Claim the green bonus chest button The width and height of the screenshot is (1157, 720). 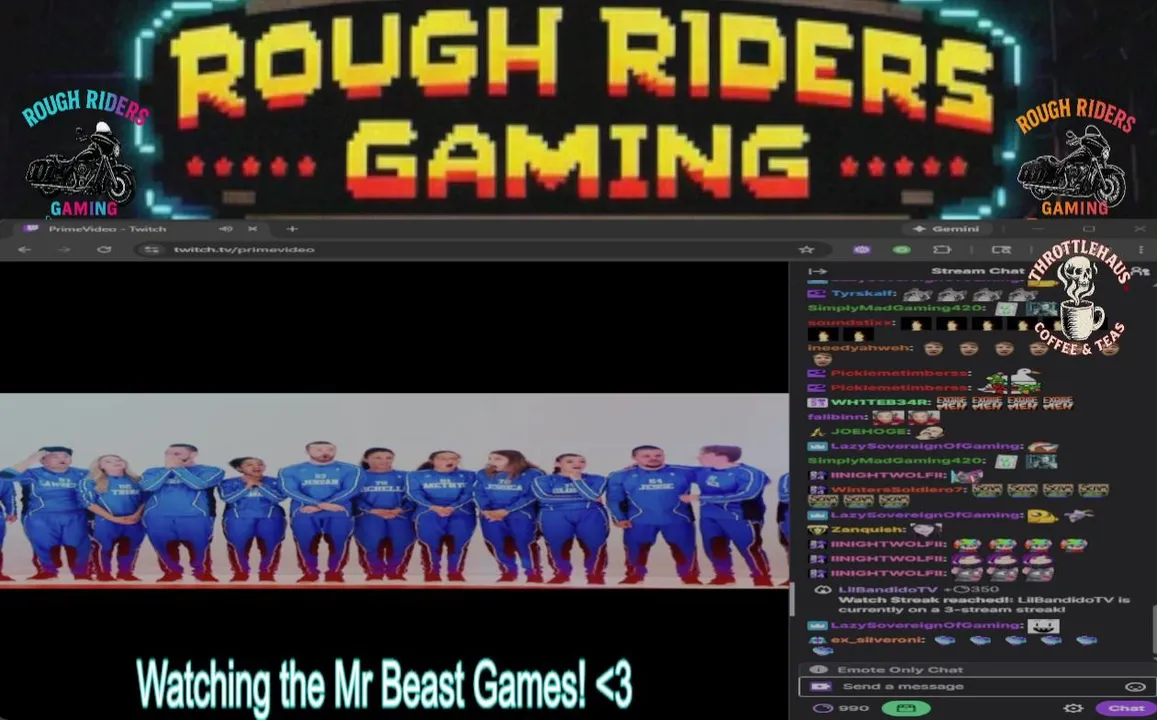coord(905,708)
